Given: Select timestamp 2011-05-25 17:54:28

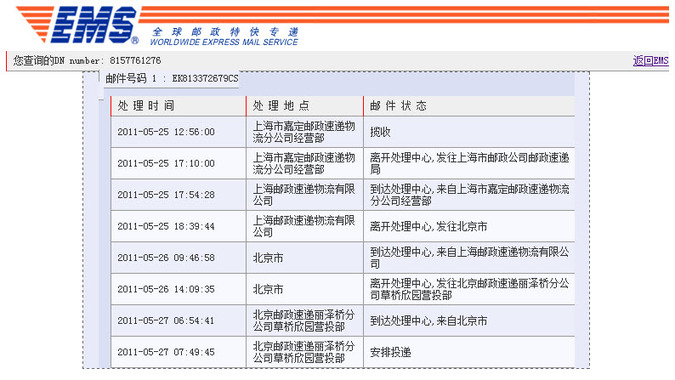Looking at the screenshot, I should tap(166, 195).
